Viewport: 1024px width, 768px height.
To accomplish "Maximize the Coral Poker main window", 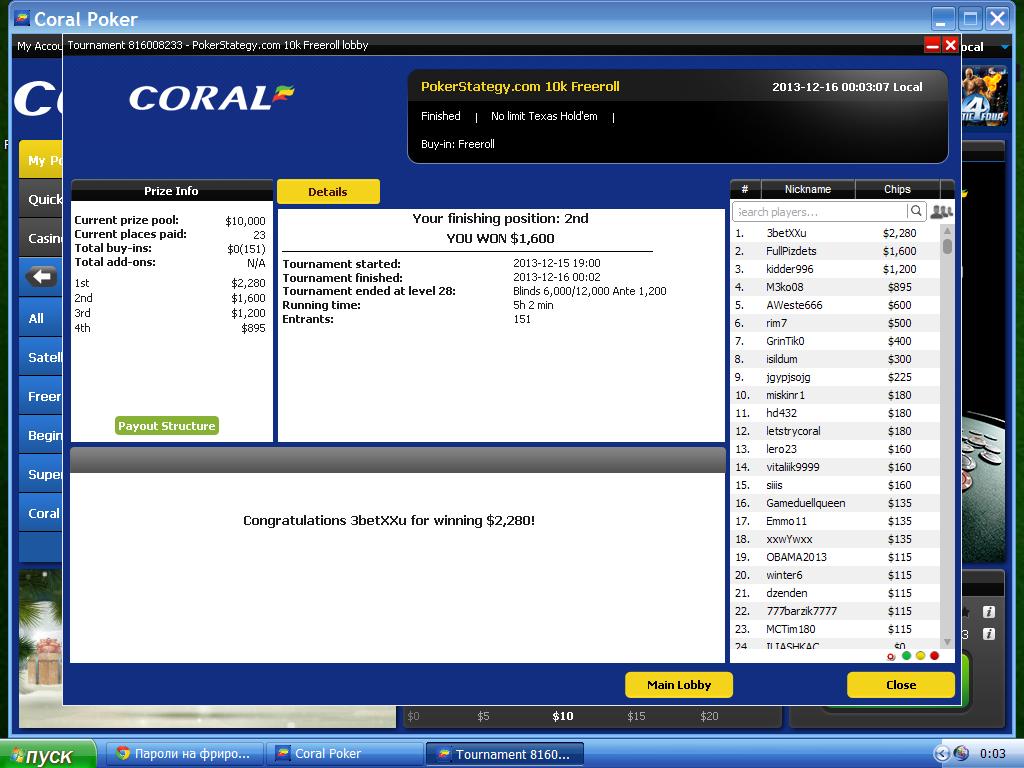I will tap(970, 19).
